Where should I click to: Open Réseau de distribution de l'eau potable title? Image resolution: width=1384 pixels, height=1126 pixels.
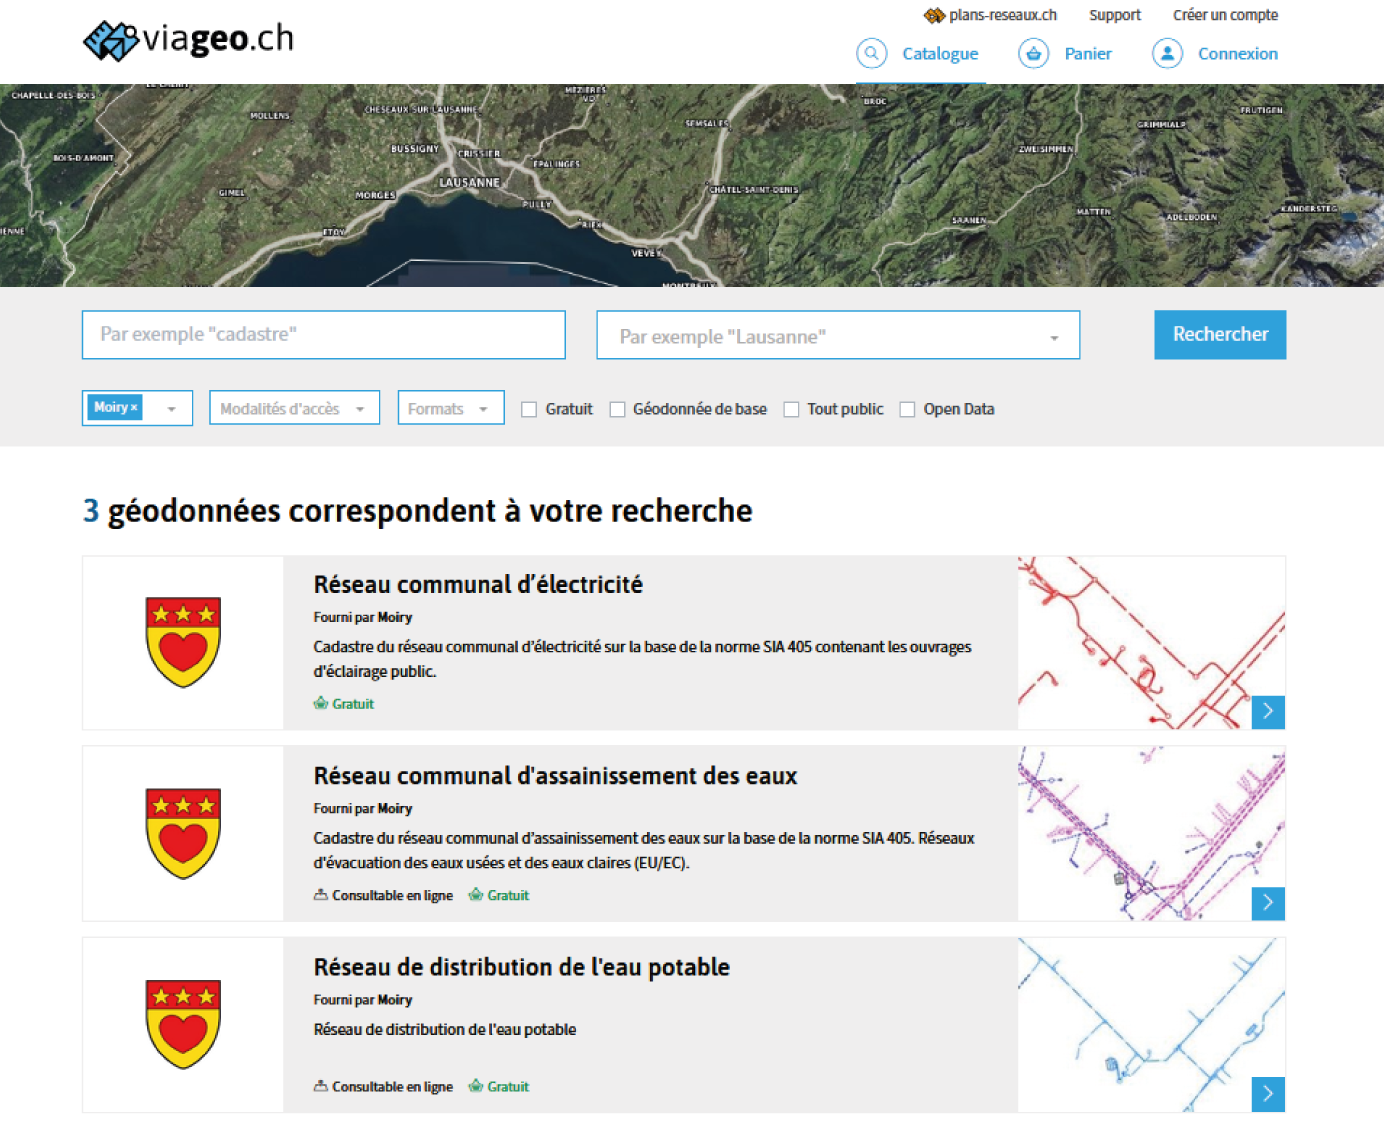coord(521,966)
